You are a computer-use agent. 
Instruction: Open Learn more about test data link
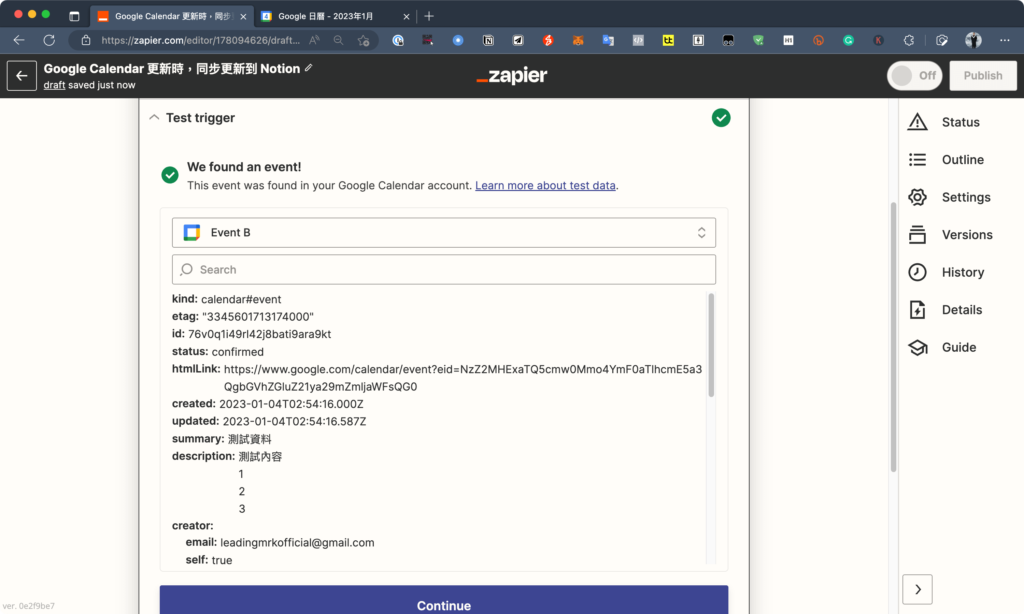click(545, 186)
